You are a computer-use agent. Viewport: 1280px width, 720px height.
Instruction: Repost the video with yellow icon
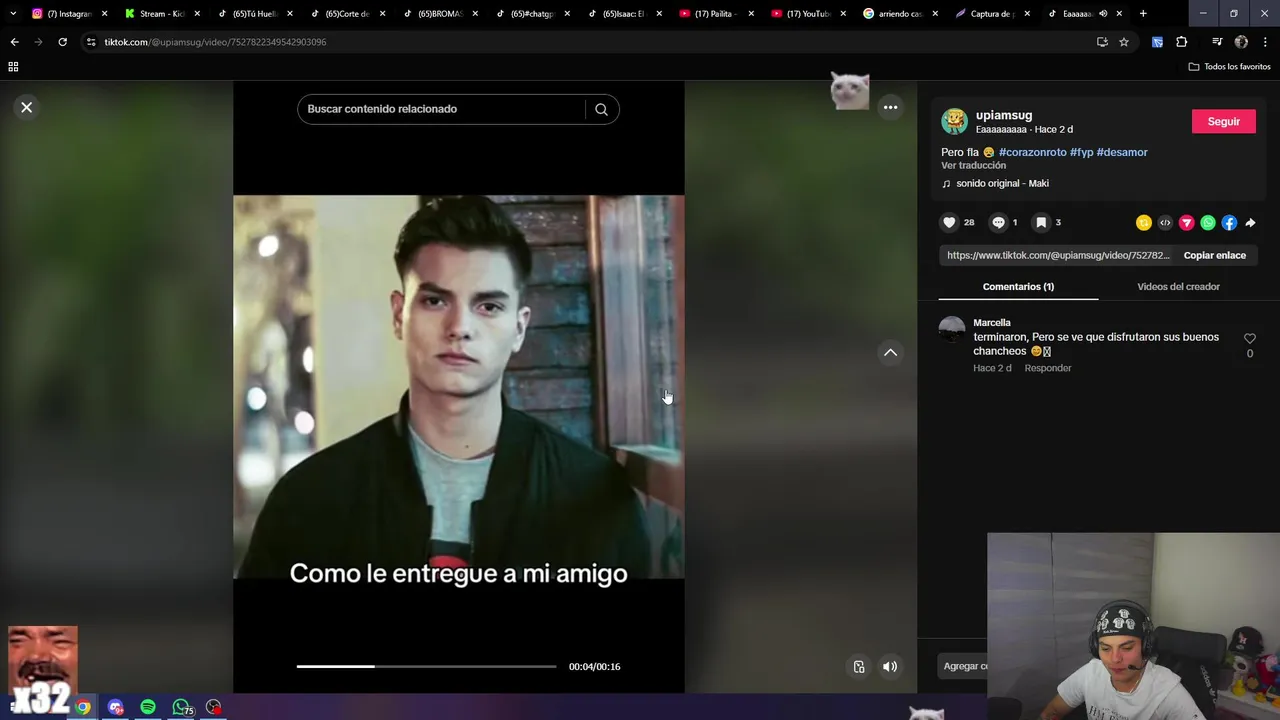coord(1144,223)
